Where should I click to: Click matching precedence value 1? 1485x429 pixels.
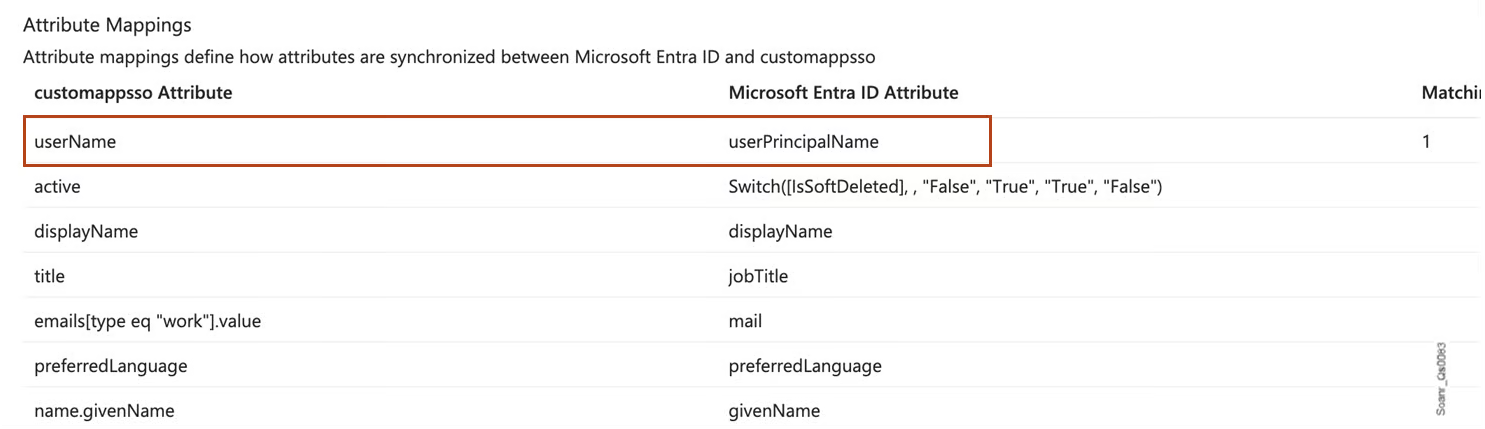(x=1426, y=142)
